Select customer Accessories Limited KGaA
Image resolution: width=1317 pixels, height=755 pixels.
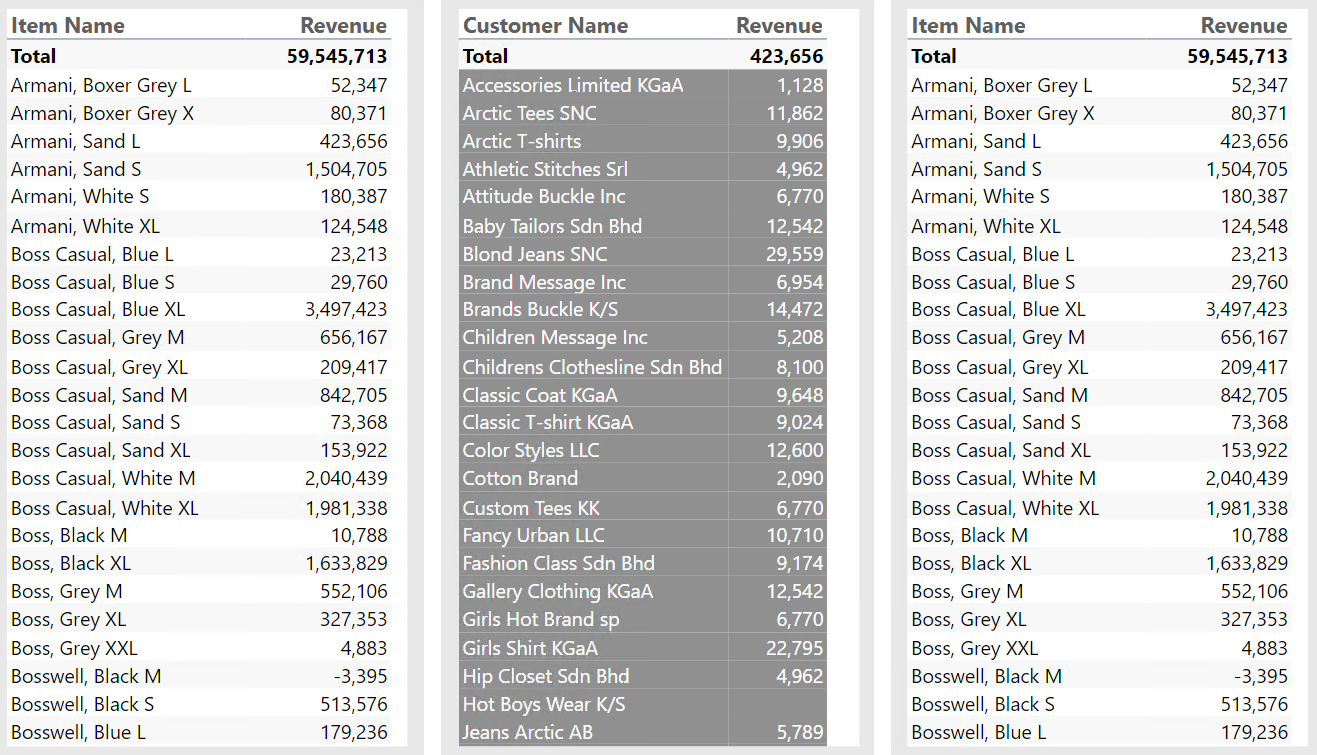573,85
